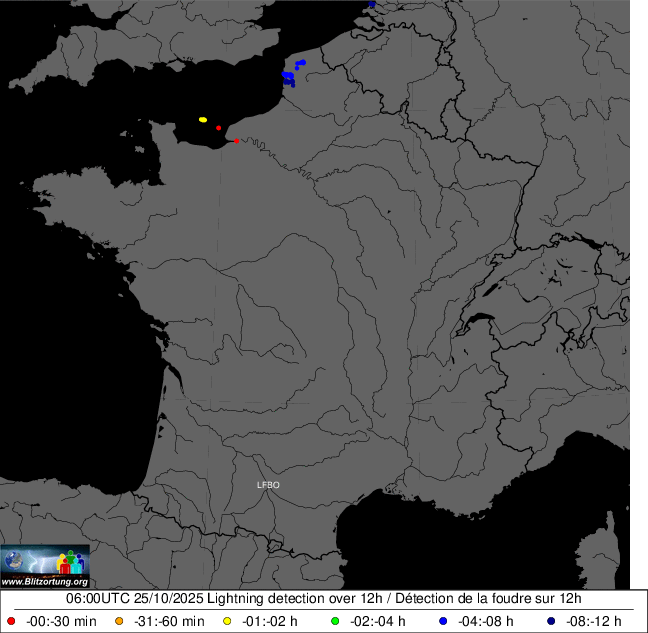Click the '-00:-30 min' legend label
Image resolution: width=648 pixels, height=633 pixels.
pyautogui.click(x=61, y=621)
